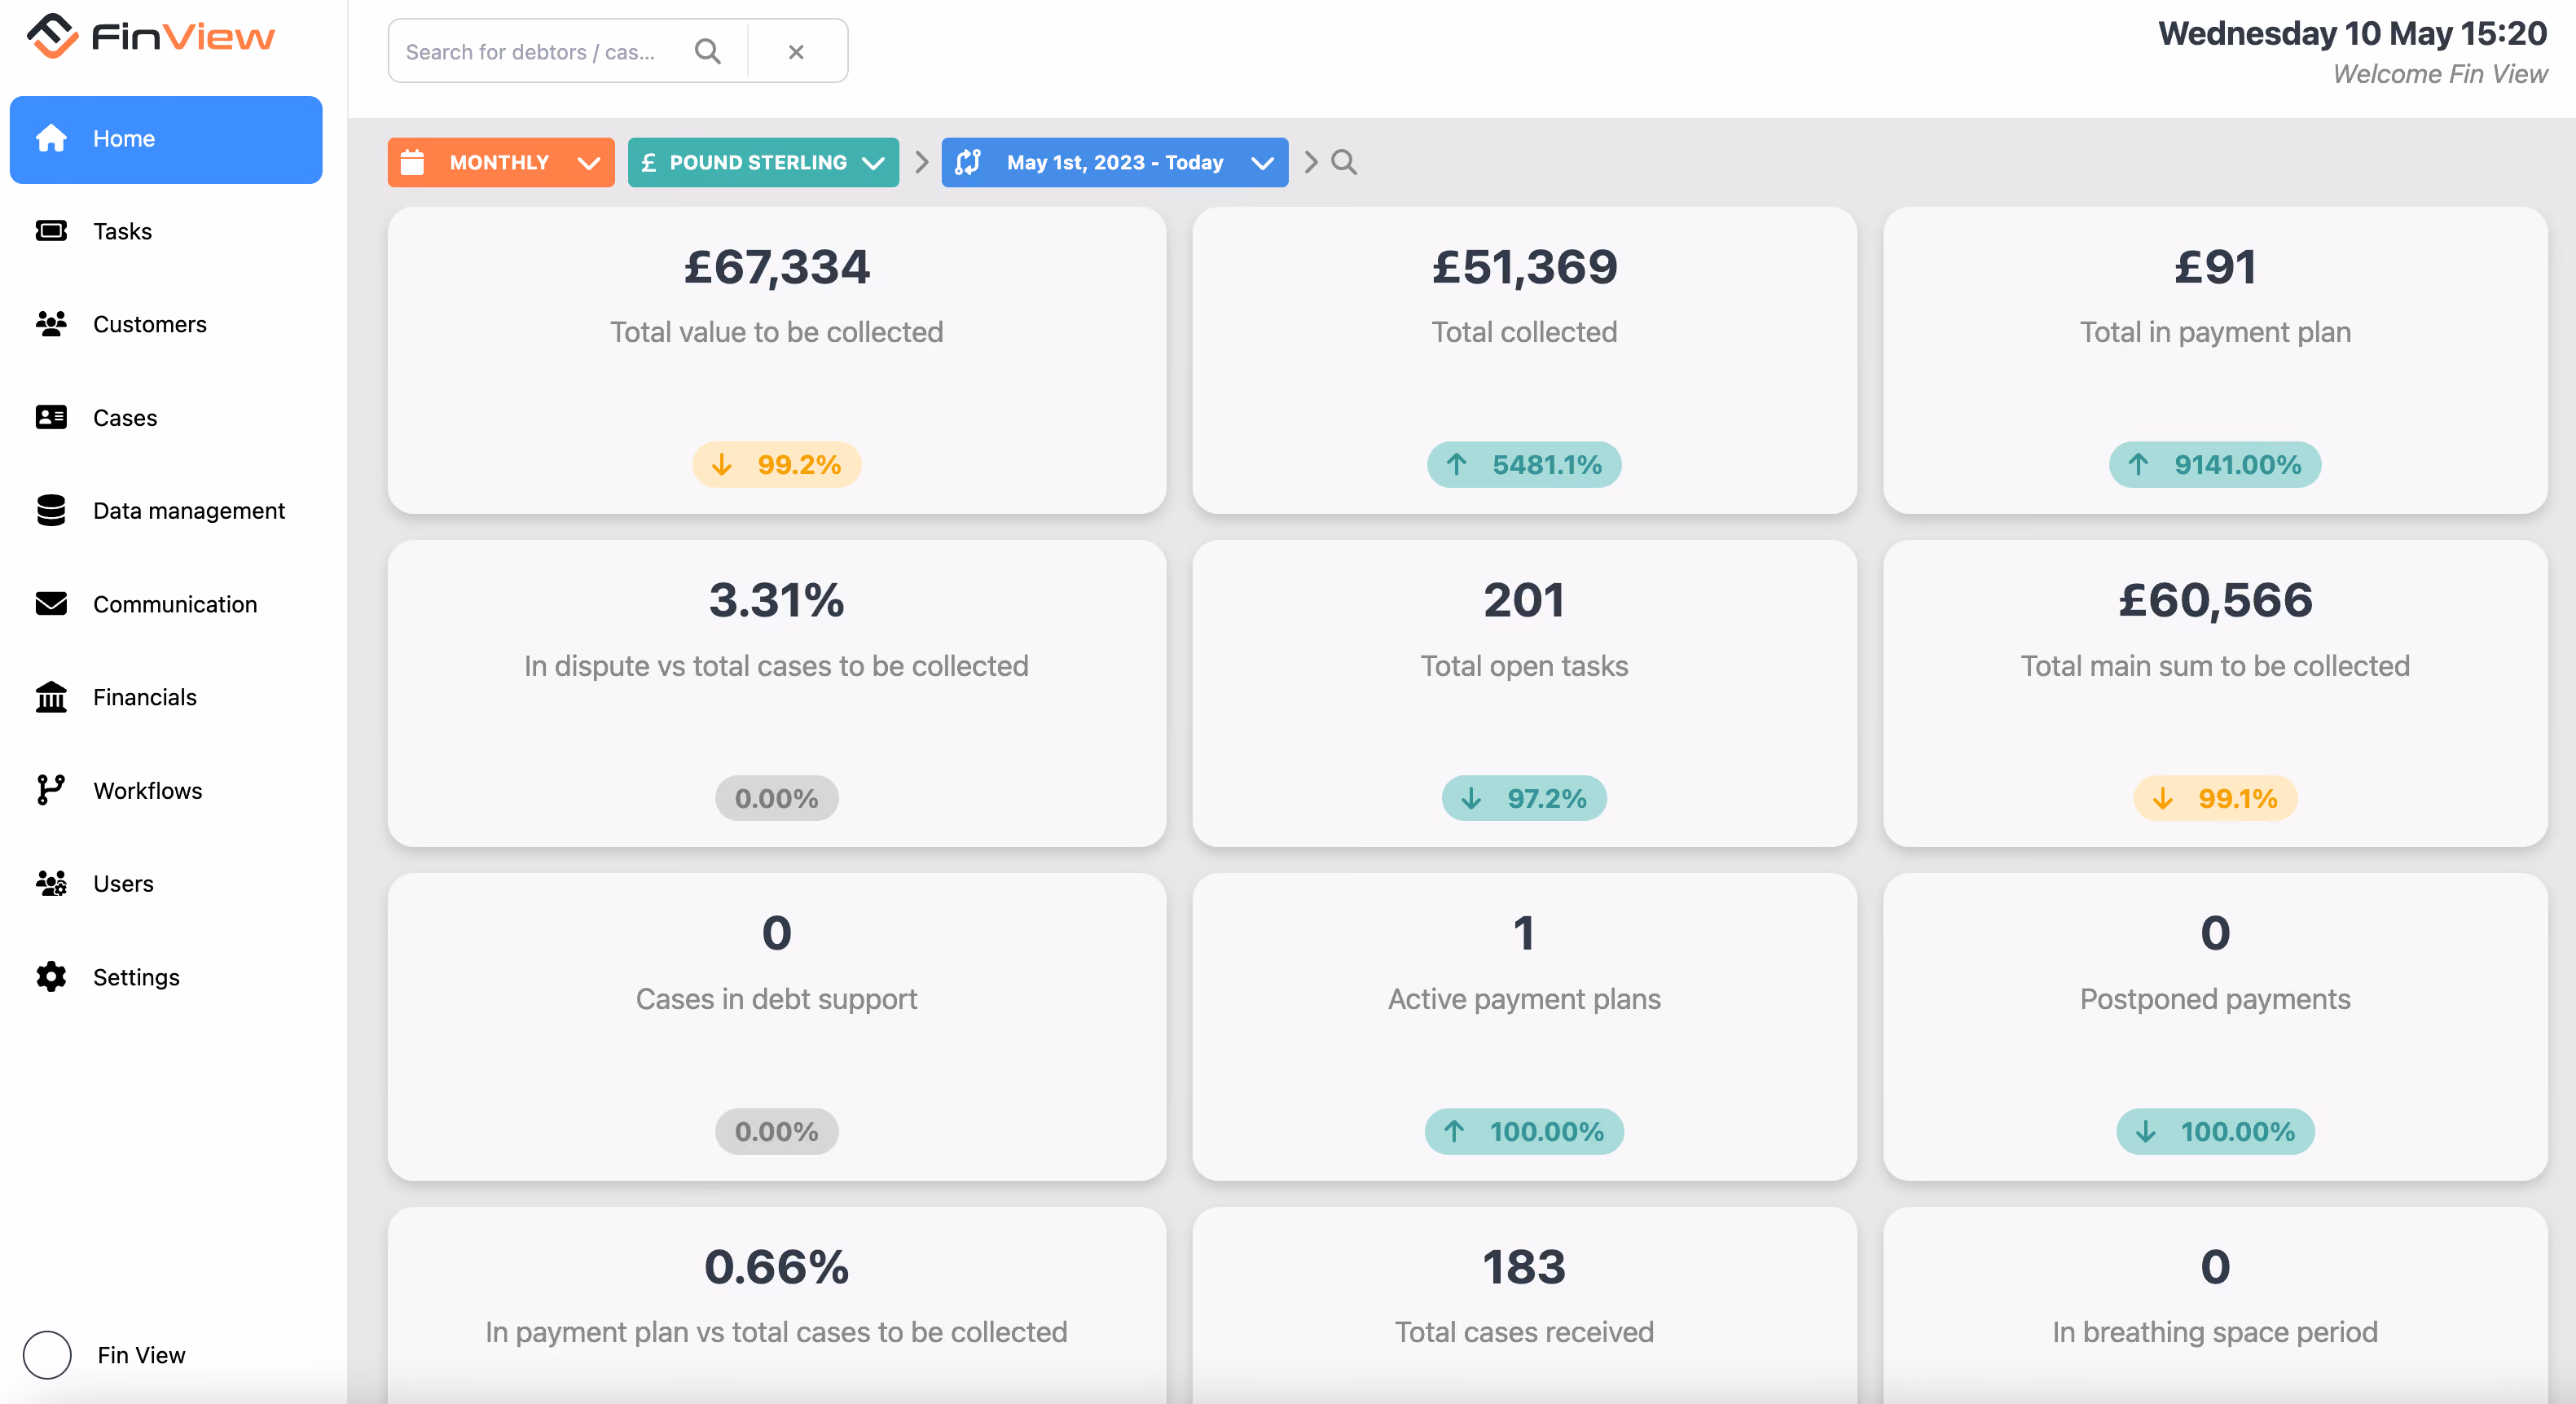Click the 99.1% decrease badge
The width and height of the screenshot is (2576, 1404).
[x=2215, y=798]
